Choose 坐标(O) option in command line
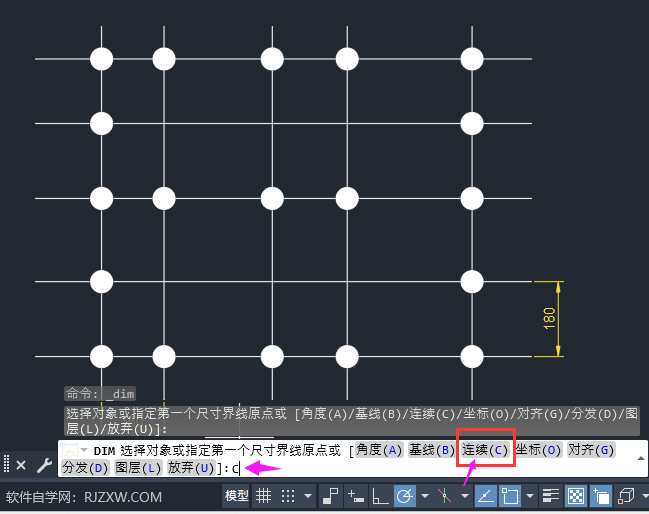 click(538, 450)
